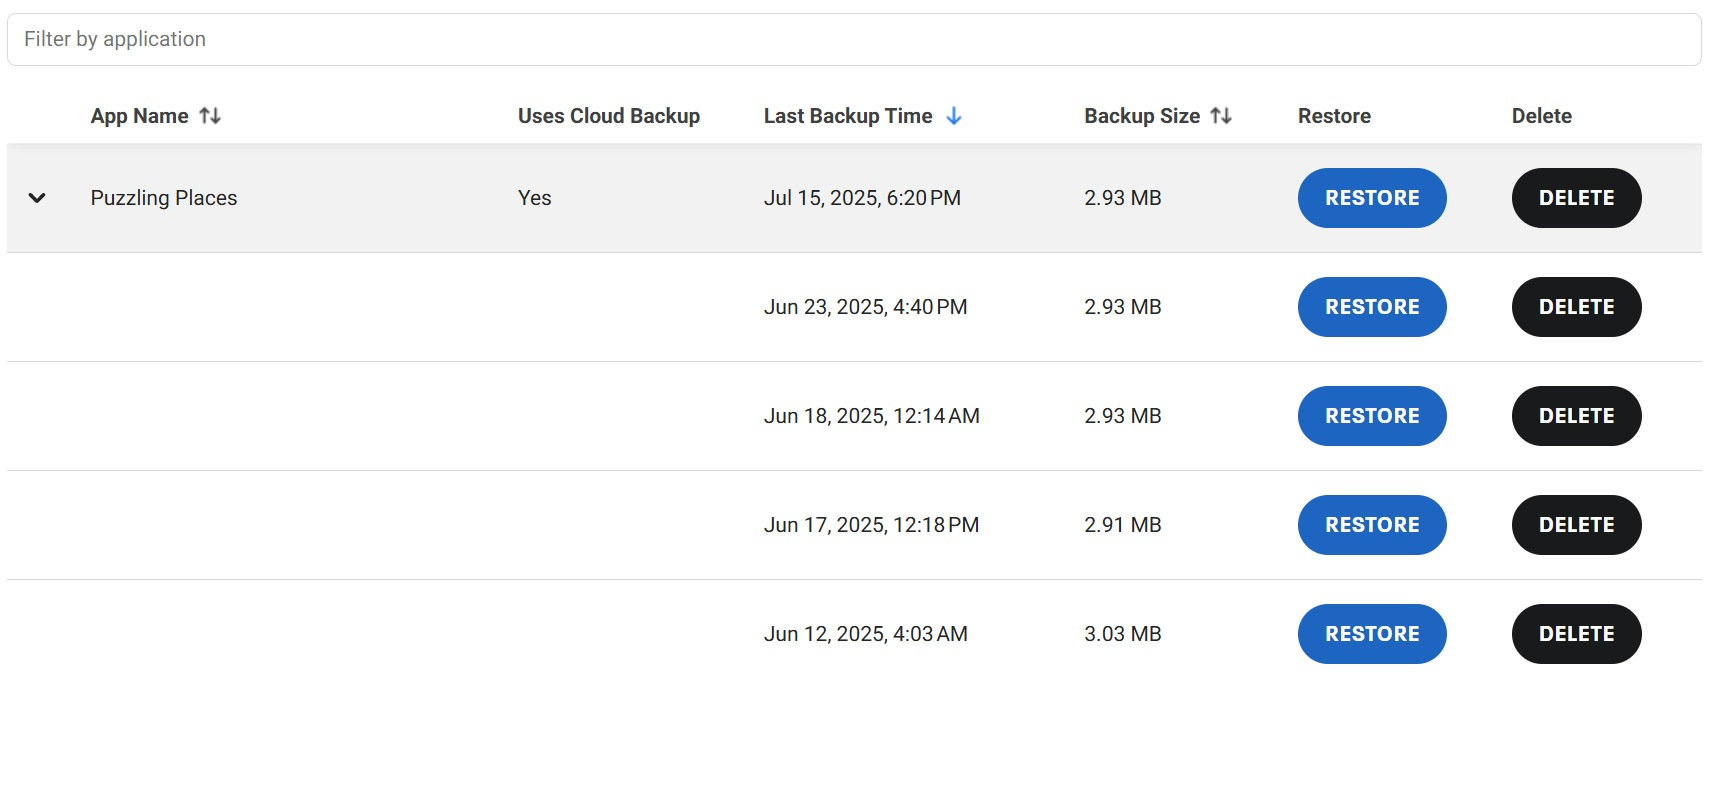Click the Last Backup Time header
The width and height of the screenshot is (1728, 788).
click(847, 116)
